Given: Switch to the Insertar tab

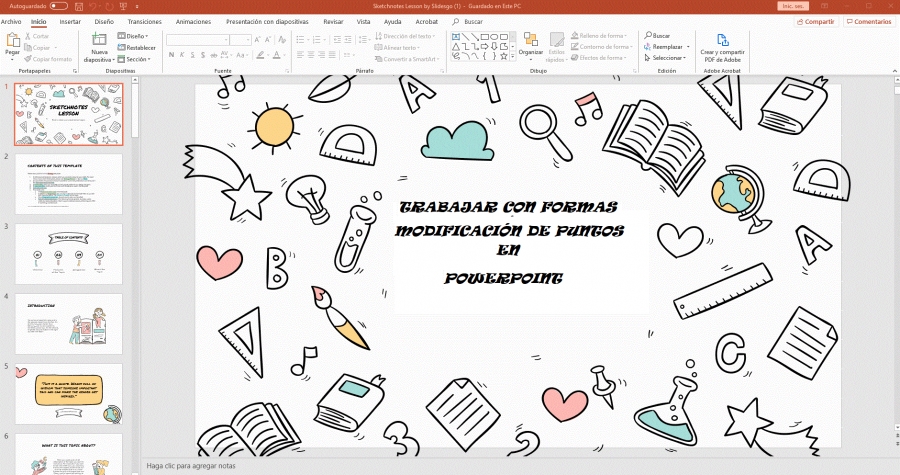Looking at the screenshot, I should tap(70, 22).
